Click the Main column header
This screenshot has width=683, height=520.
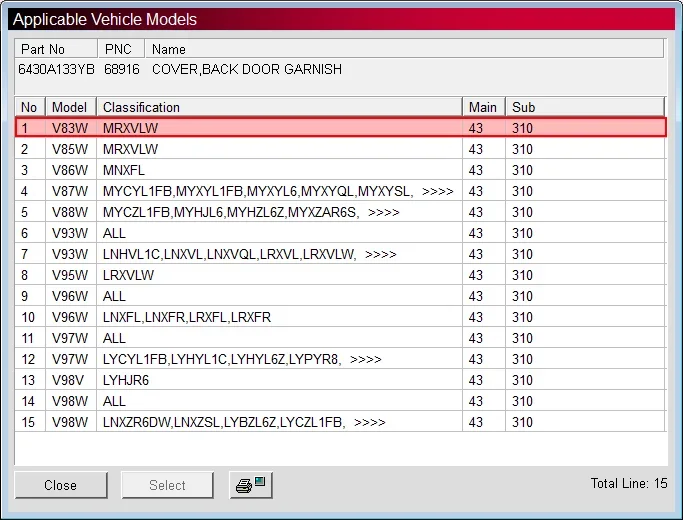tap(484, 107)
